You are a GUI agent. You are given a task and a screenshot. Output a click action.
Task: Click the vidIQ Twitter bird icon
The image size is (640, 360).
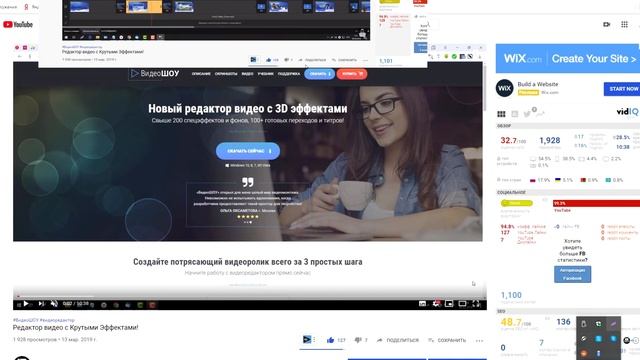pyautogui.click(x=527, y=114)
